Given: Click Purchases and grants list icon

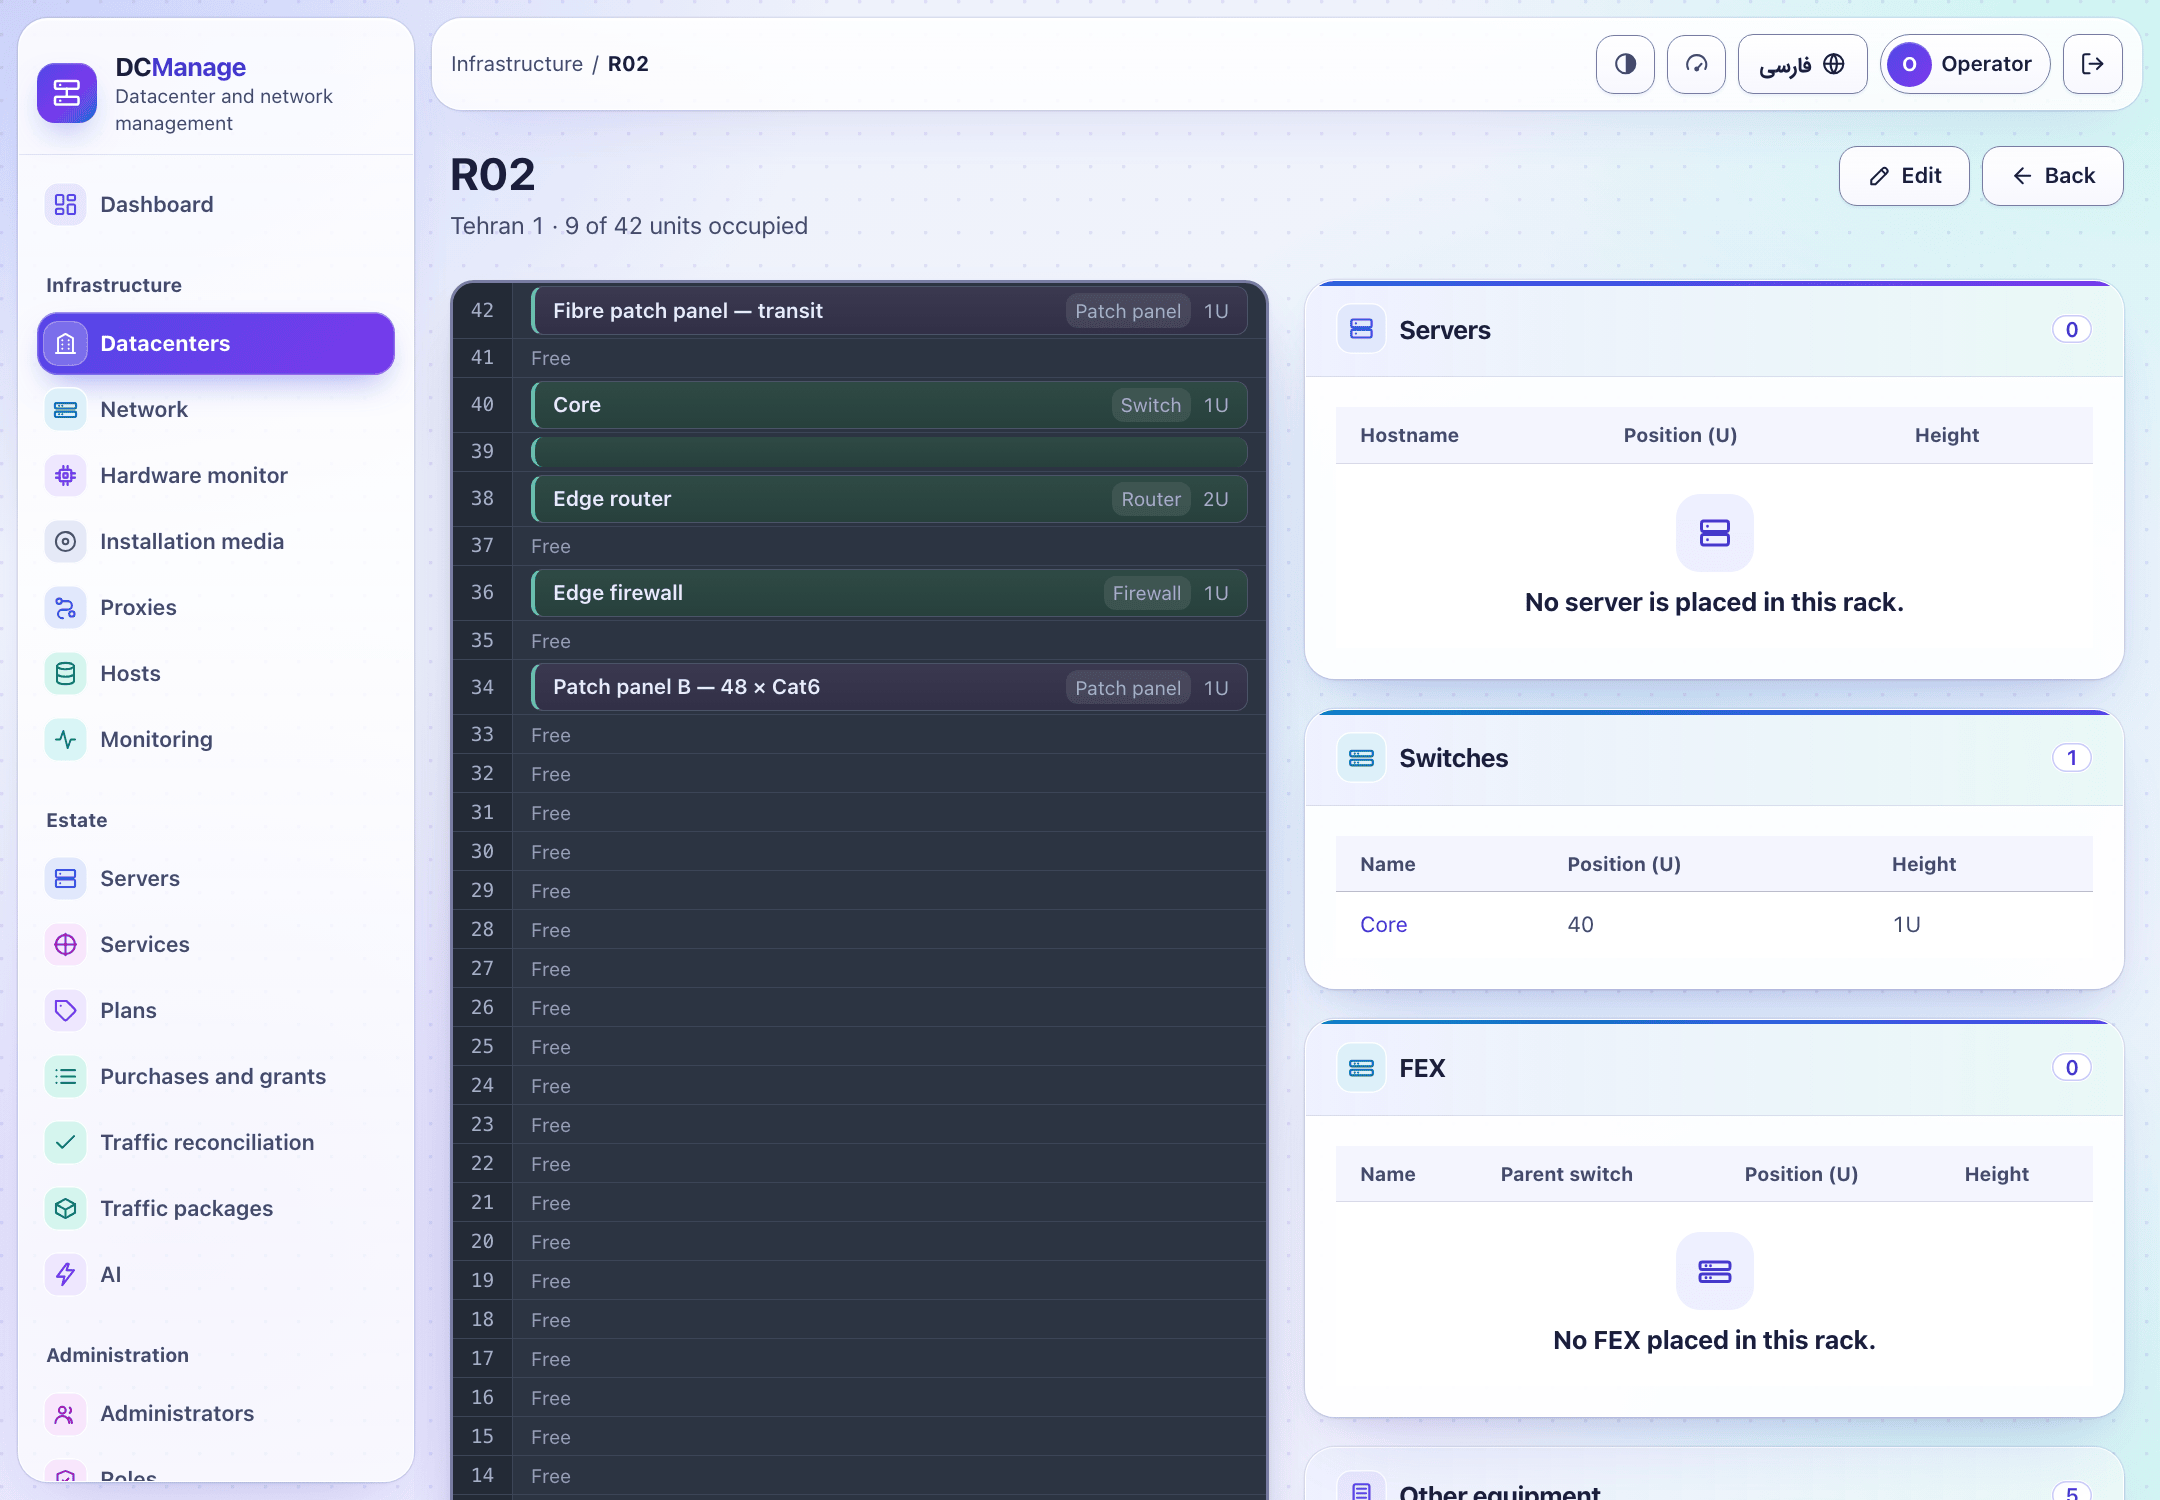Looking at the screenshot, I should coord(66,1076).
